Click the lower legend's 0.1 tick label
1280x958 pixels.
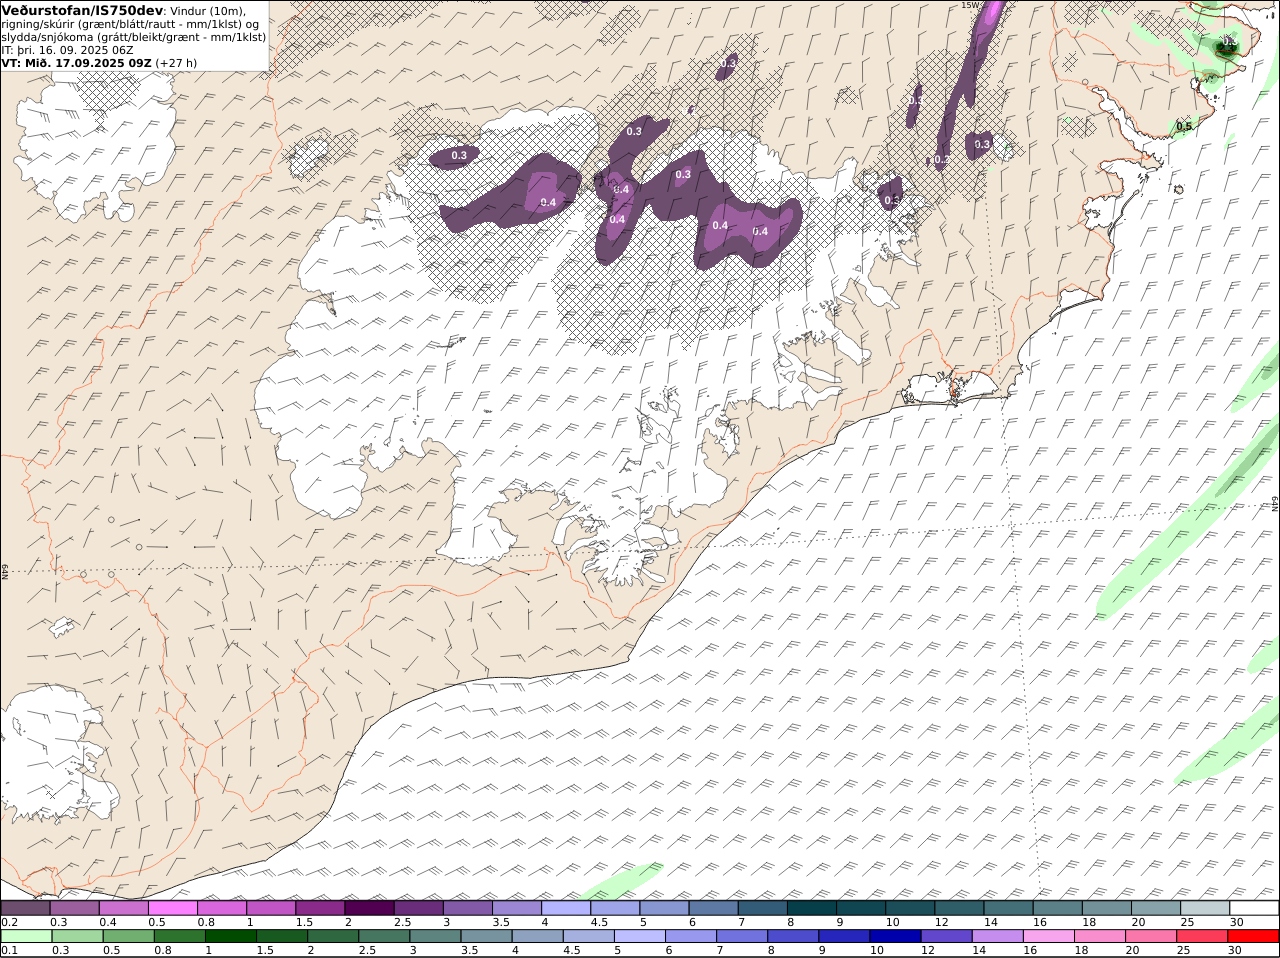click(x=8, y=950)
